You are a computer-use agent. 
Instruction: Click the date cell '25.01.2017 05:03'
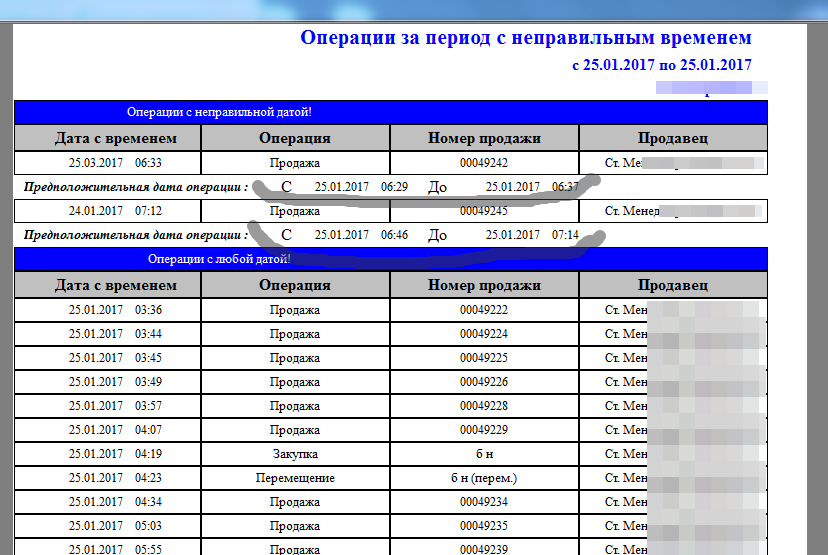coord(108,526)
